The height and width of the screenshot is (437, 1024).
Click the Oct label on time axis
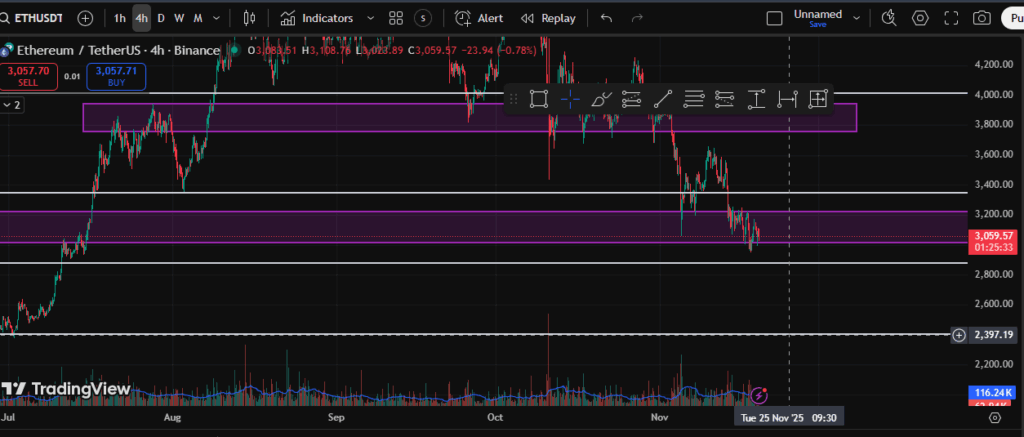pyautogui.click(x=495, y=417)
